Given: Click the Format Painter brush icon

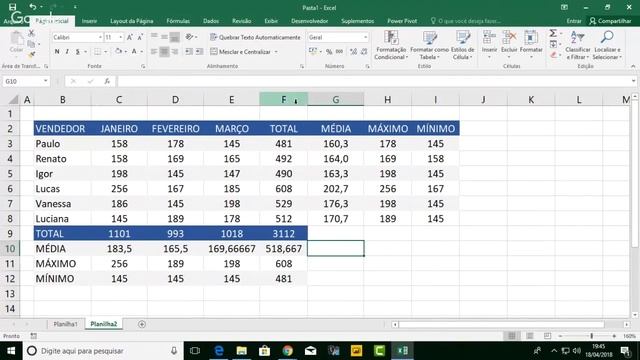Looking at the screenshot, I should coord(31,54).
